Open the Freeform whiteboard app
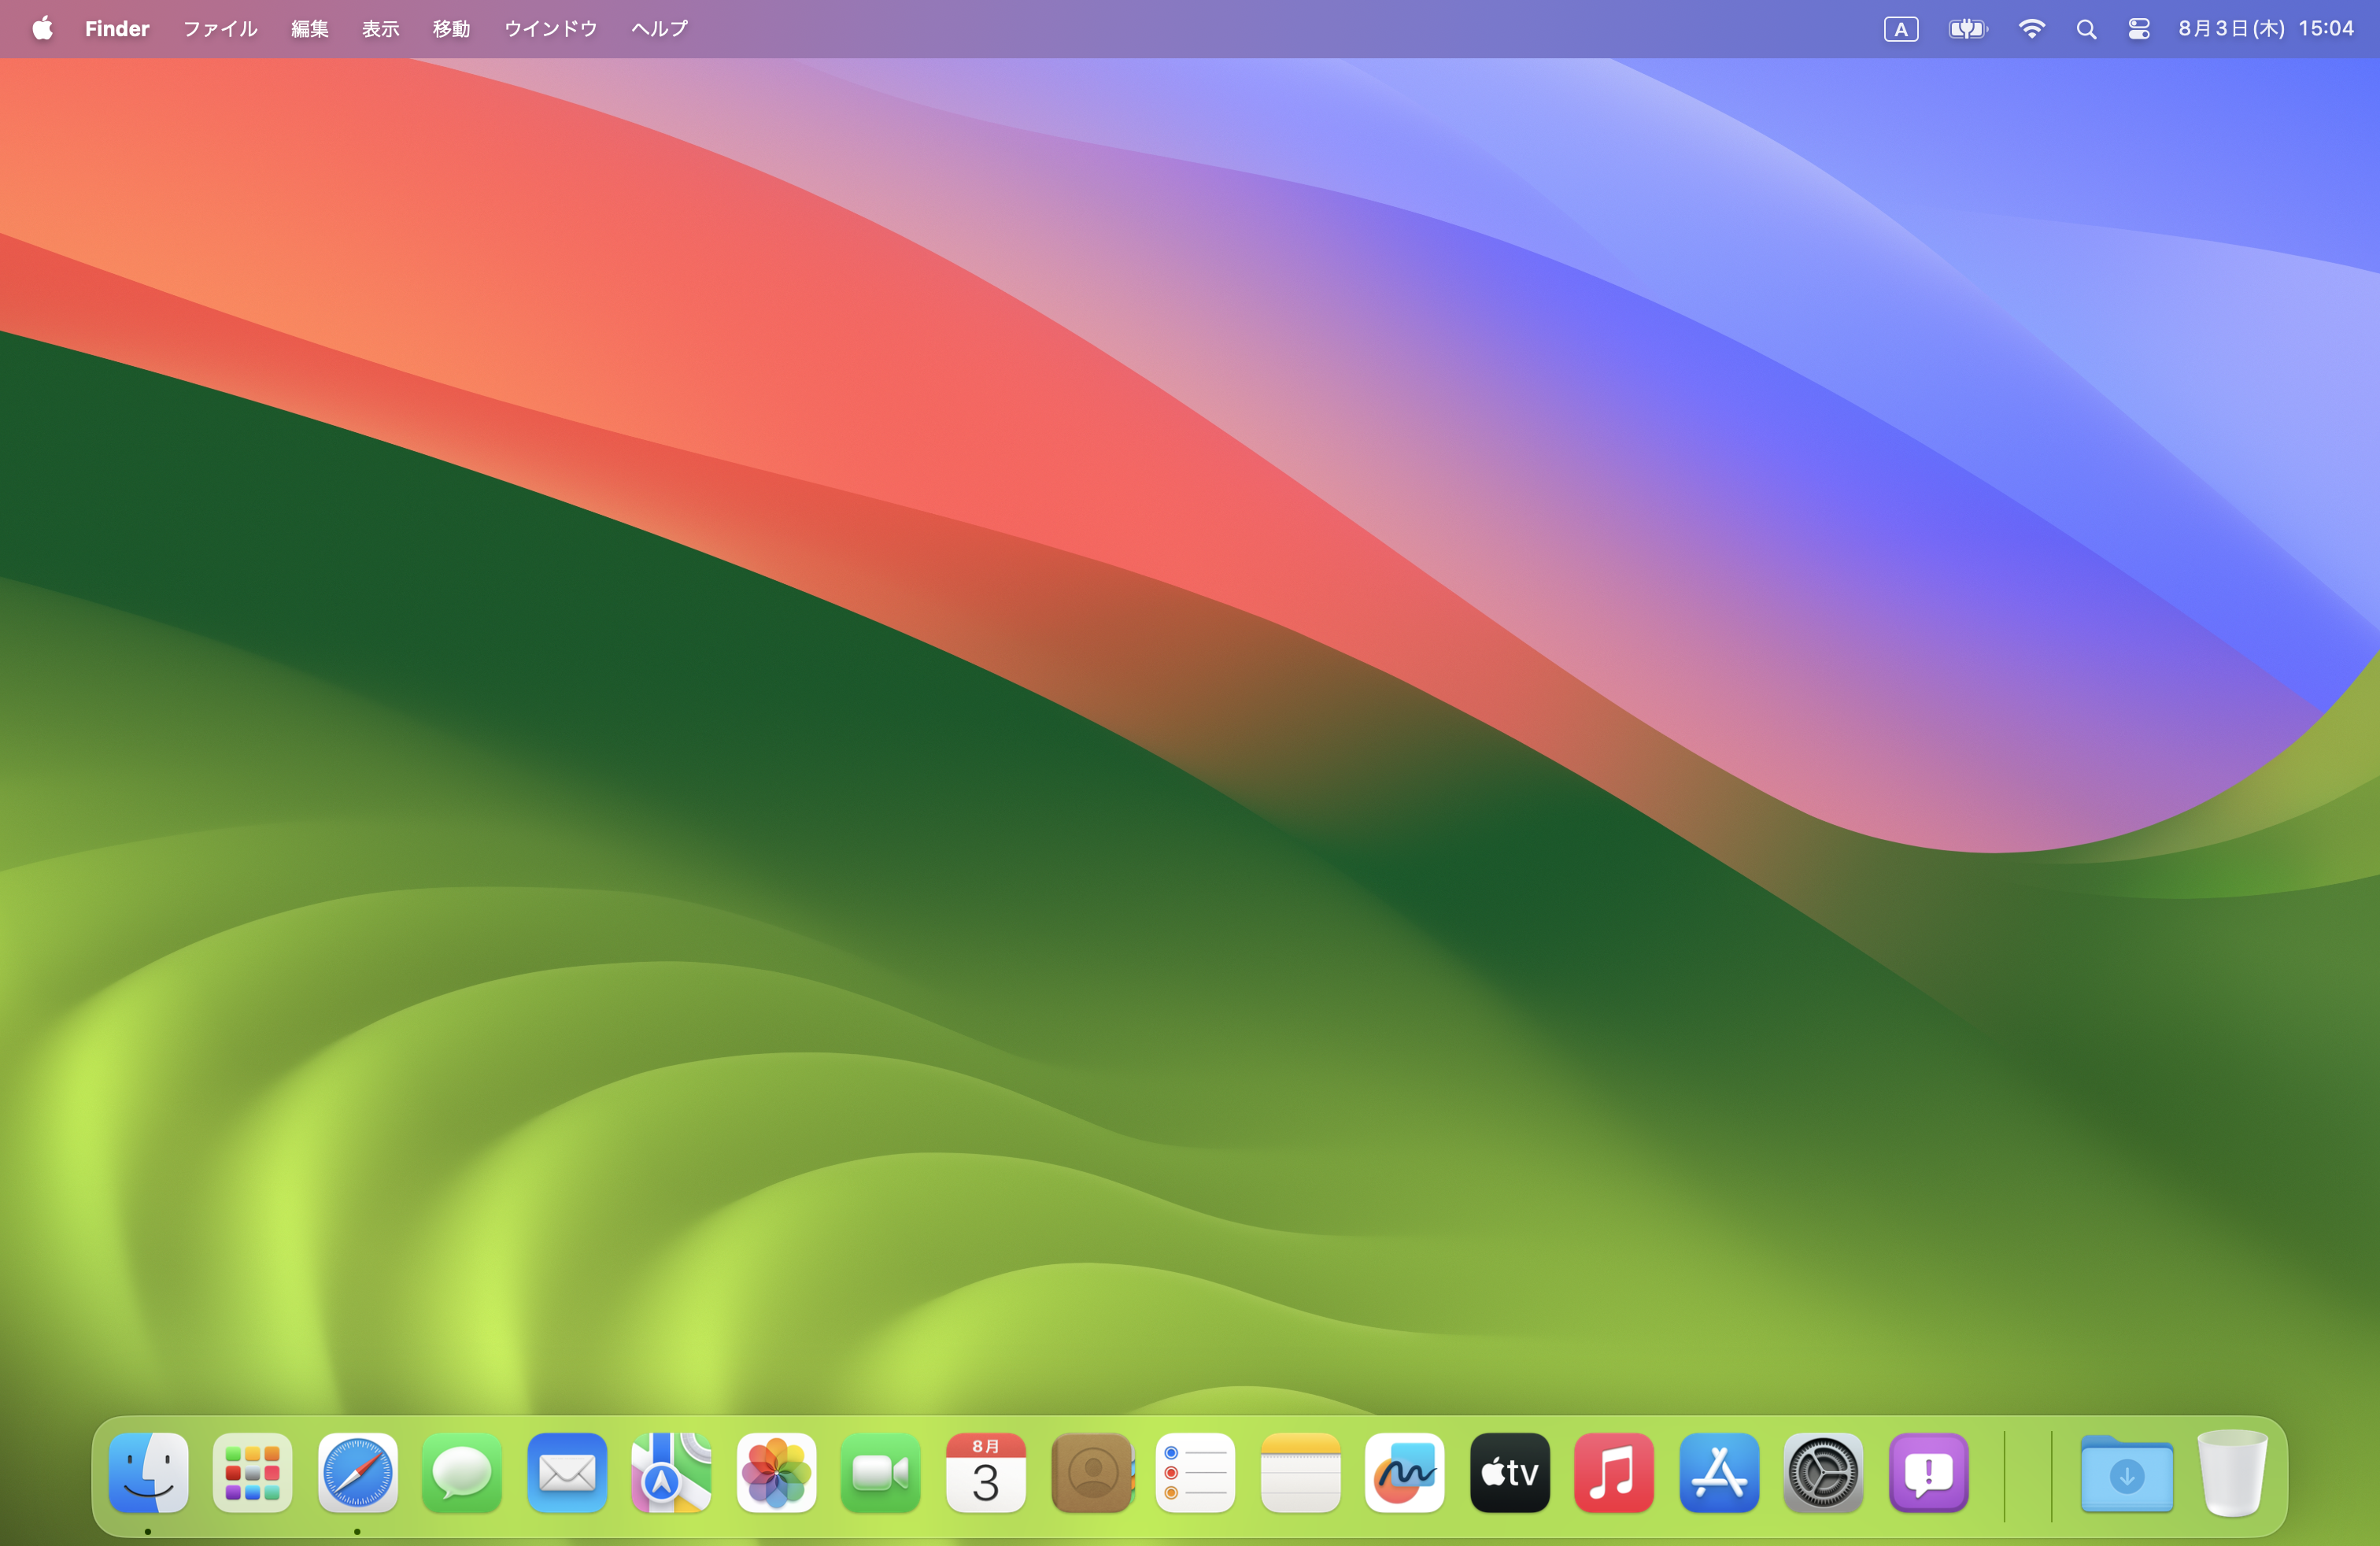Screen dimensions: 2380x1546 click(x=1404, y=1473)
